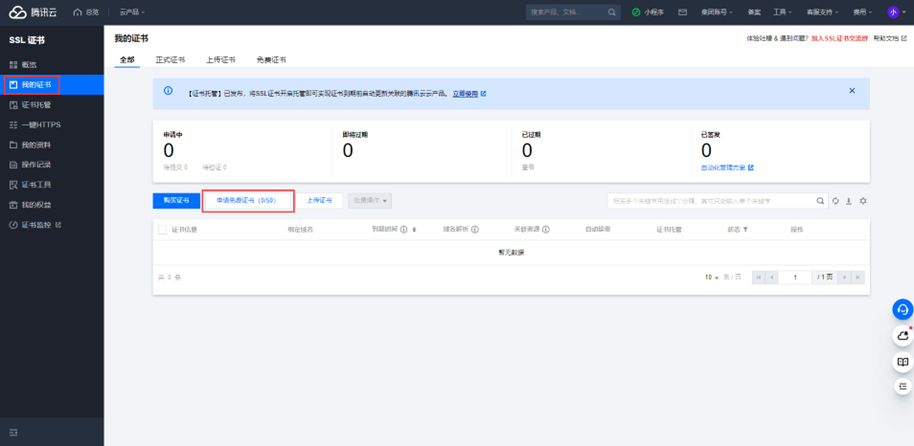Refresh the certificate list

click(835, 201)
